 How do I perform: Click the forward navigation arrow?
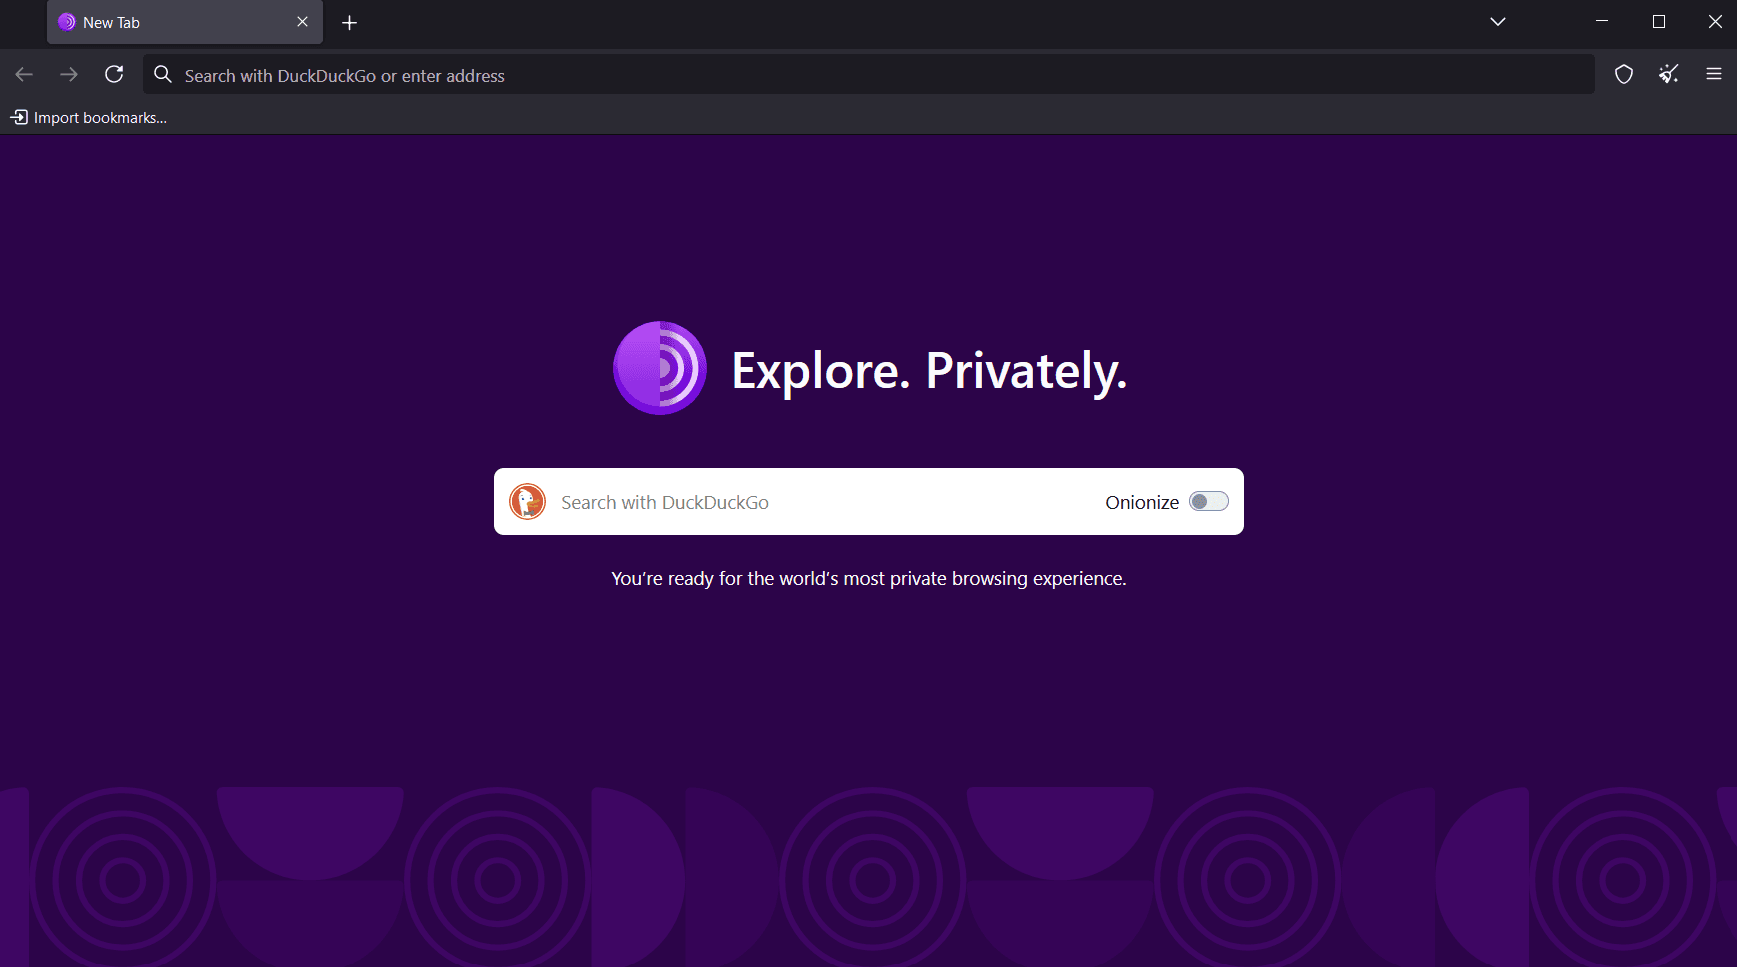[x=69, y=74]
